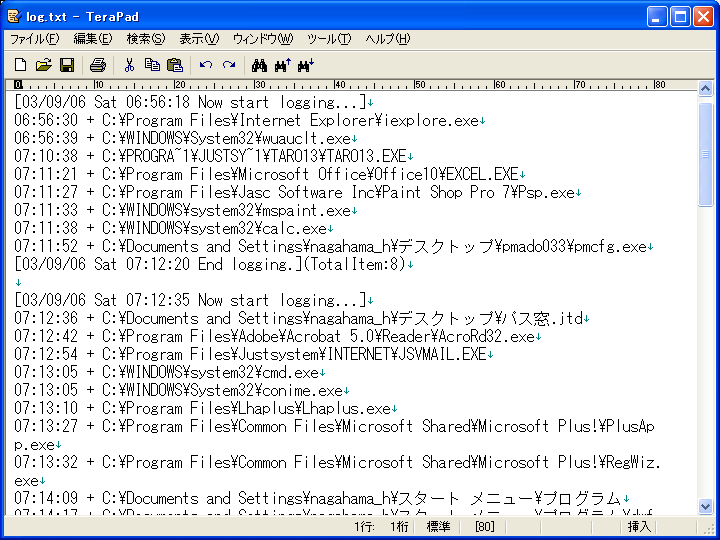Click the line with Psp.exe
The height and width of the screenshot is (540, 720).
298,192
